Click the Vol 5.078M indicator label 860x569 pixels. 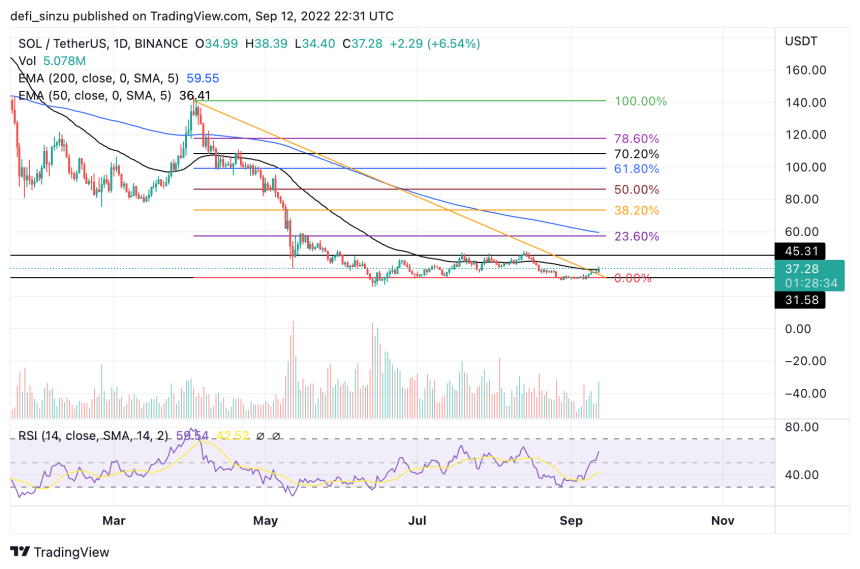click(52, 61)
